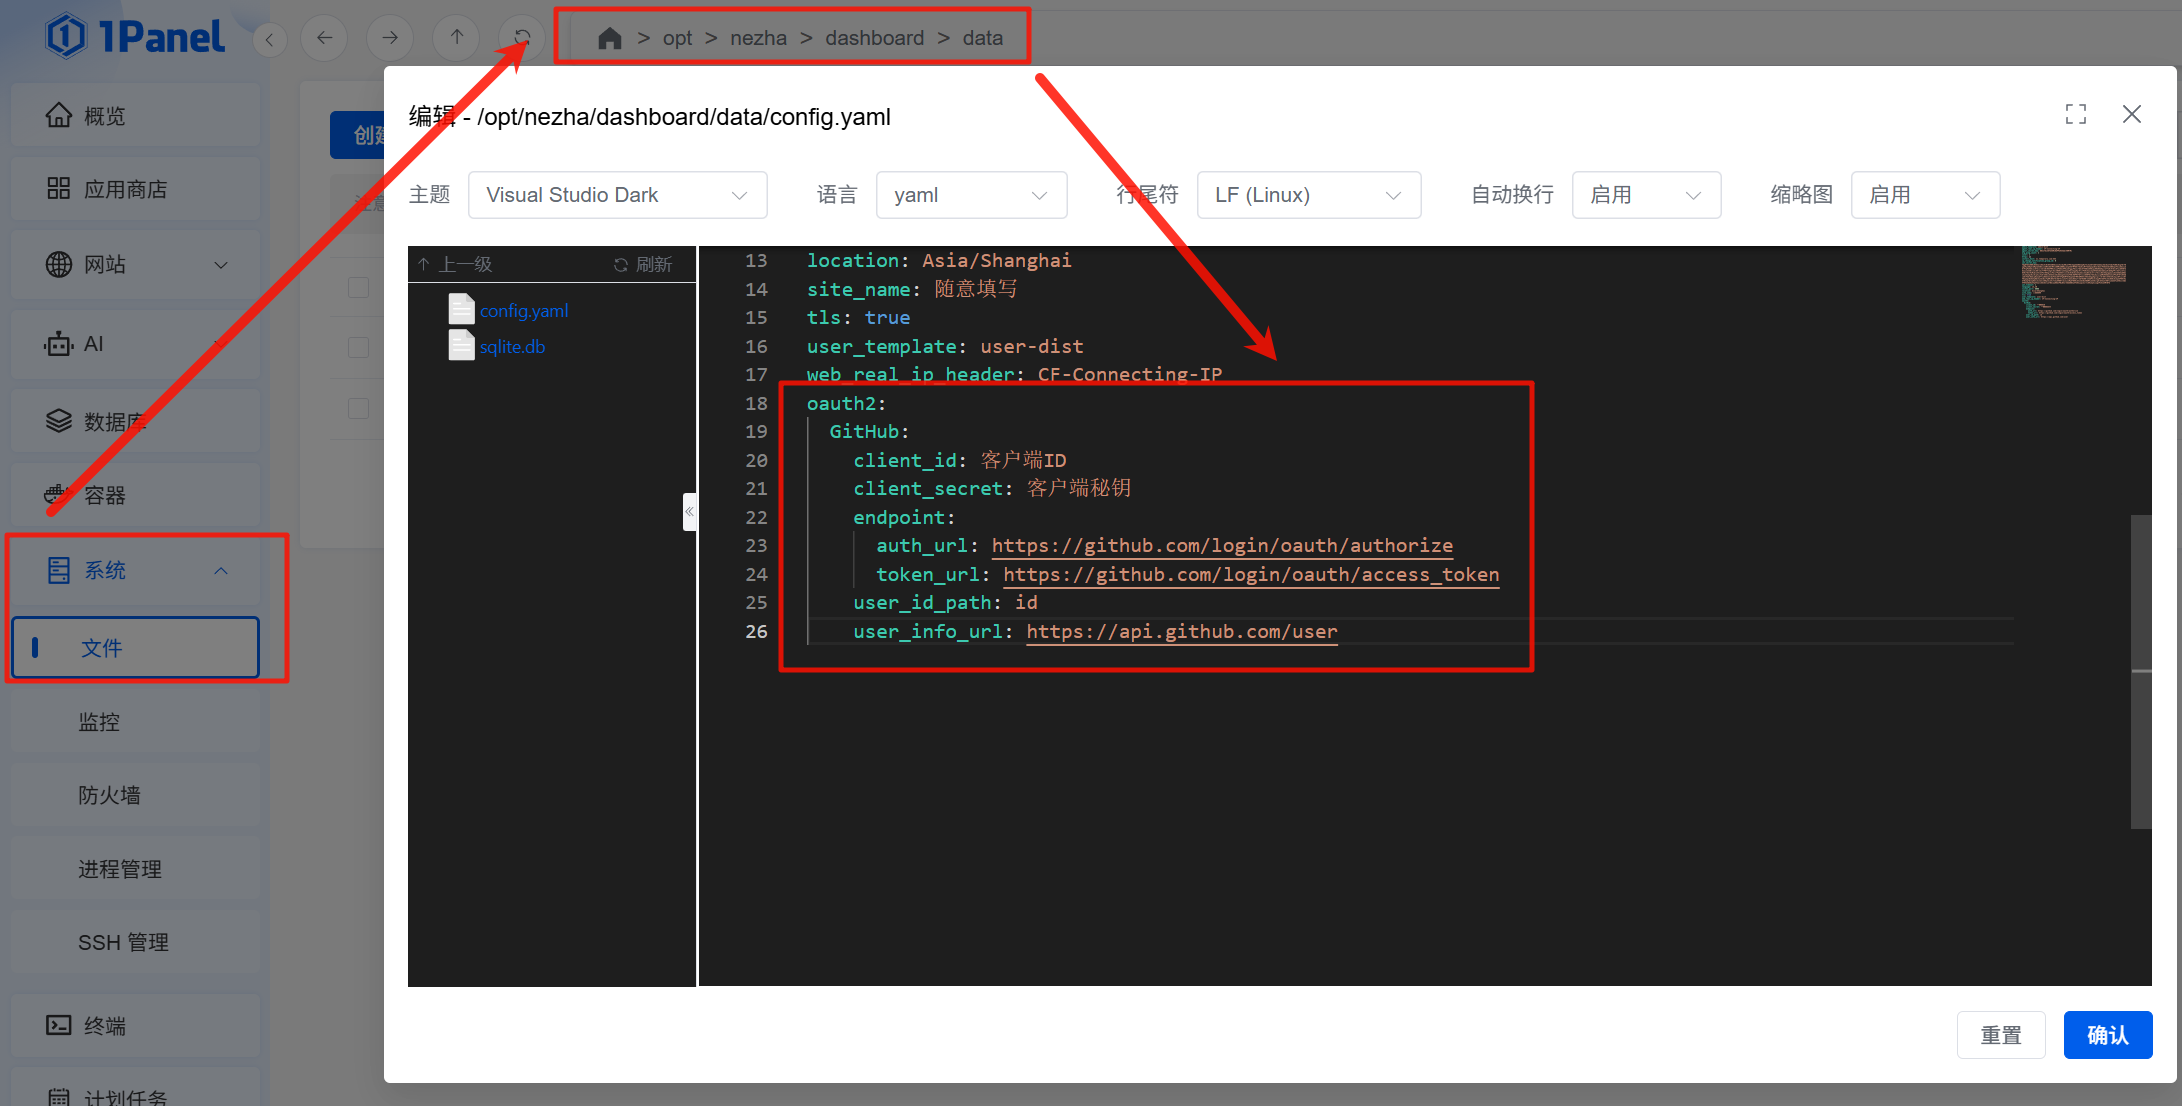The image size is (2182, 1106).
Task: Click the client_id value 客户端ID
Action: click(x=1023, y=460)
